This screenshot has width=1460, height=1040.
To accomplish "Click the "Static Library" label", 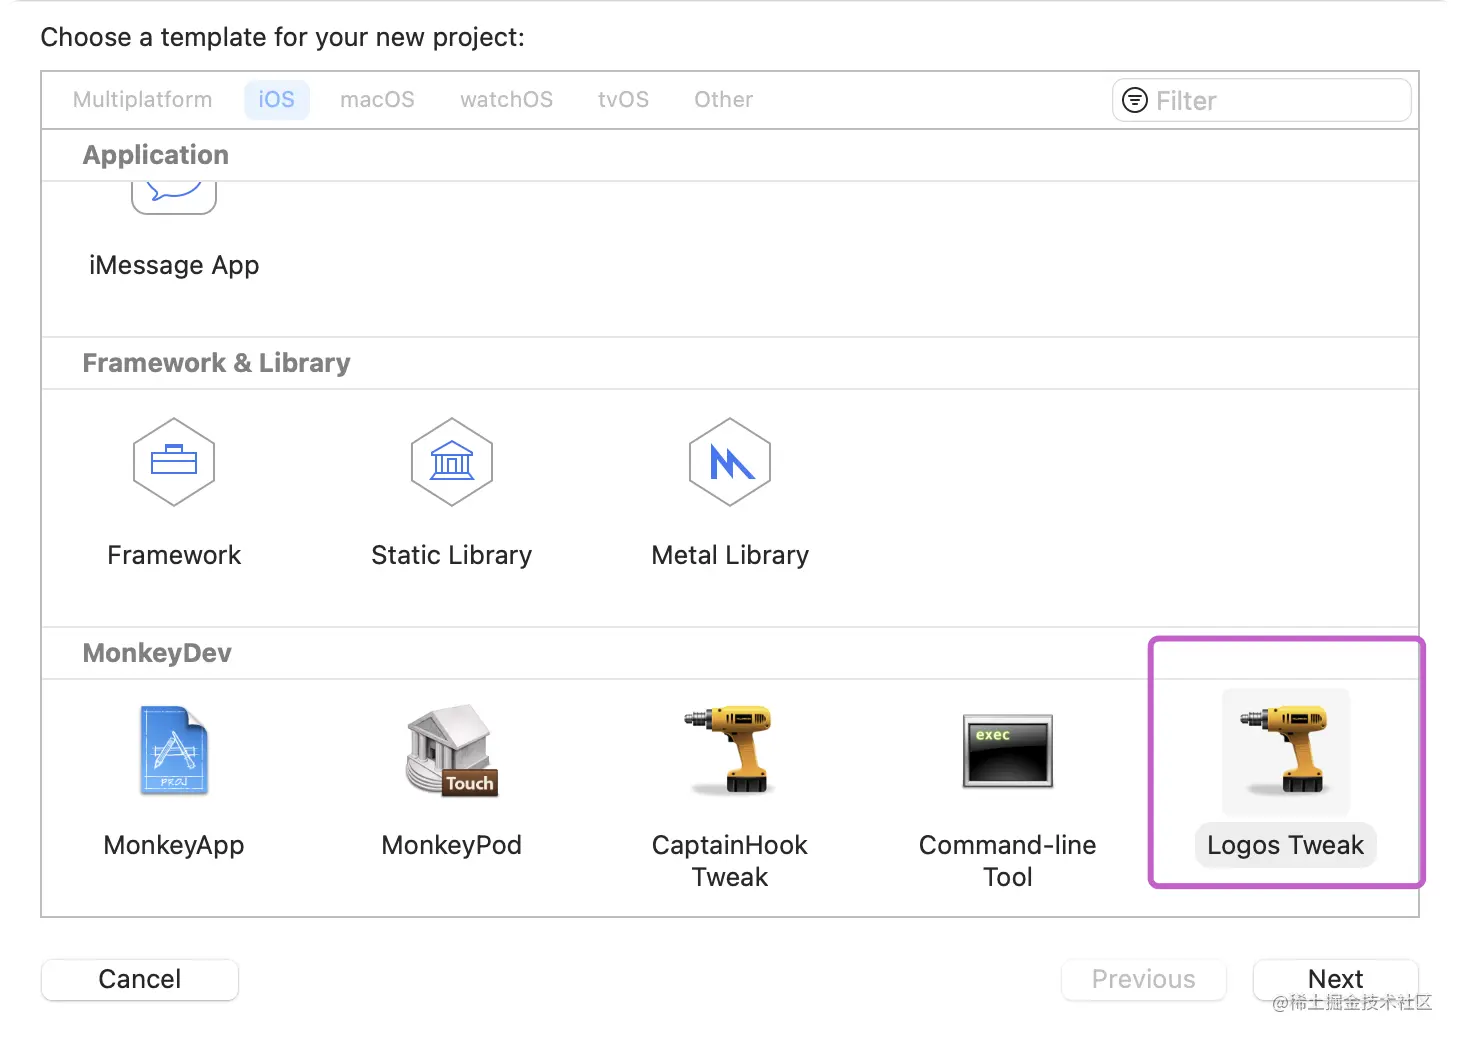I will coord(452,555).
